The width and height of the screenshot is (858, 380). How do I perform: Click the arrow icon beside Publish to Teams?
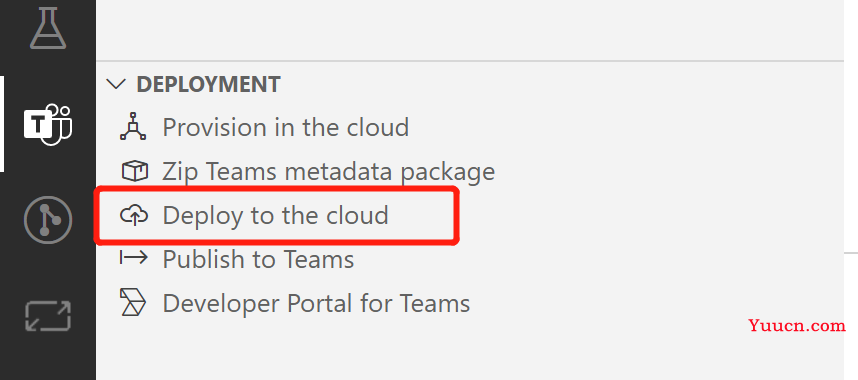pyautogui.click(x=134, y=257)
